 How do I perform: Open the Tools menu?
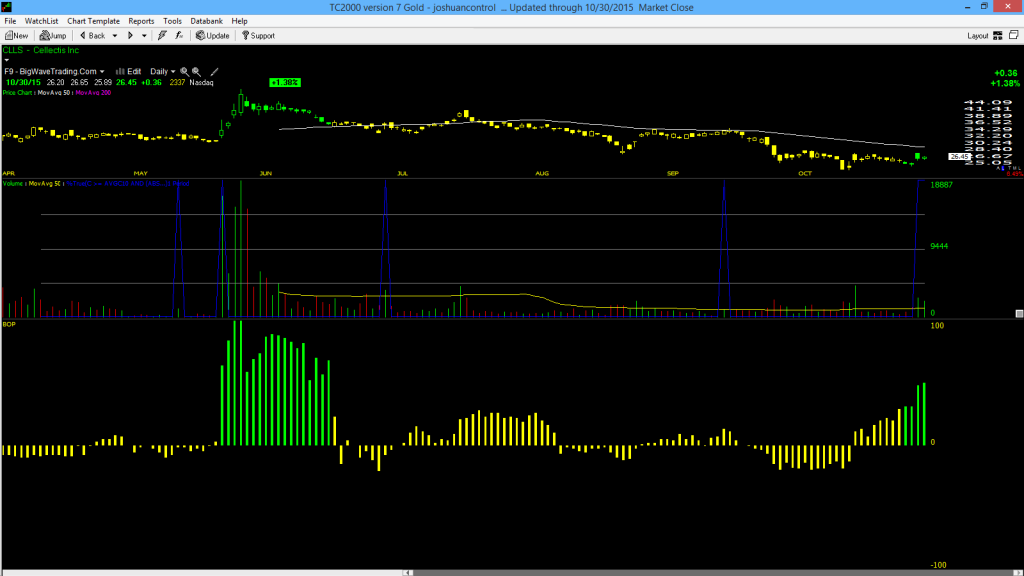coord(172,21)
